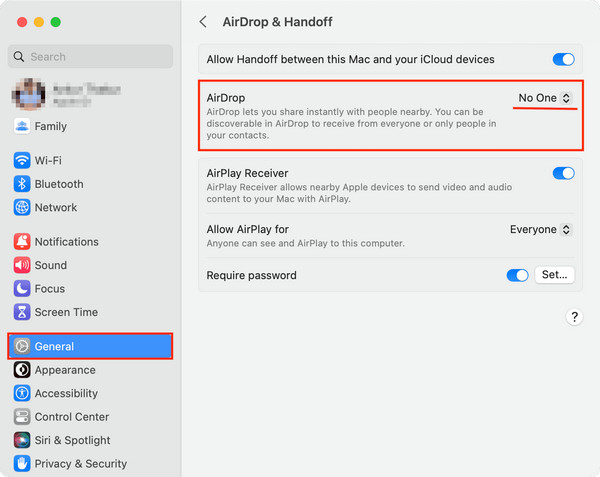Click the Search field
Image resolution: width=600 pixels, height=477 pixels.
point(90,57)
